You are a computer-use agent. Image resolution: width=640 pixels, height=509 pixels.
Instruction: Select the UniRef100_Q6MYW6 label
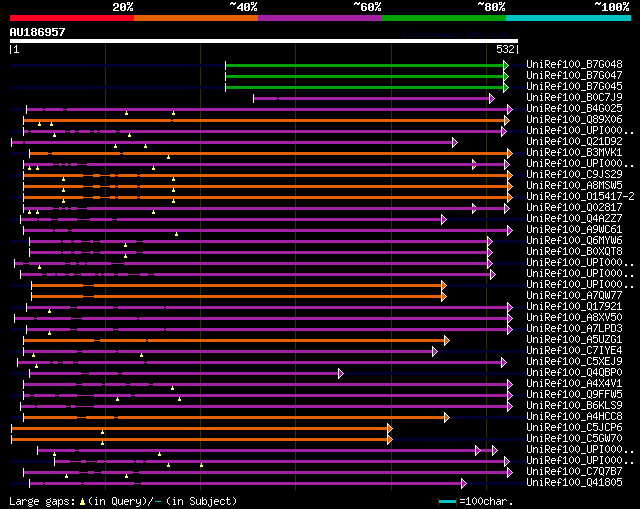point(574,240)
